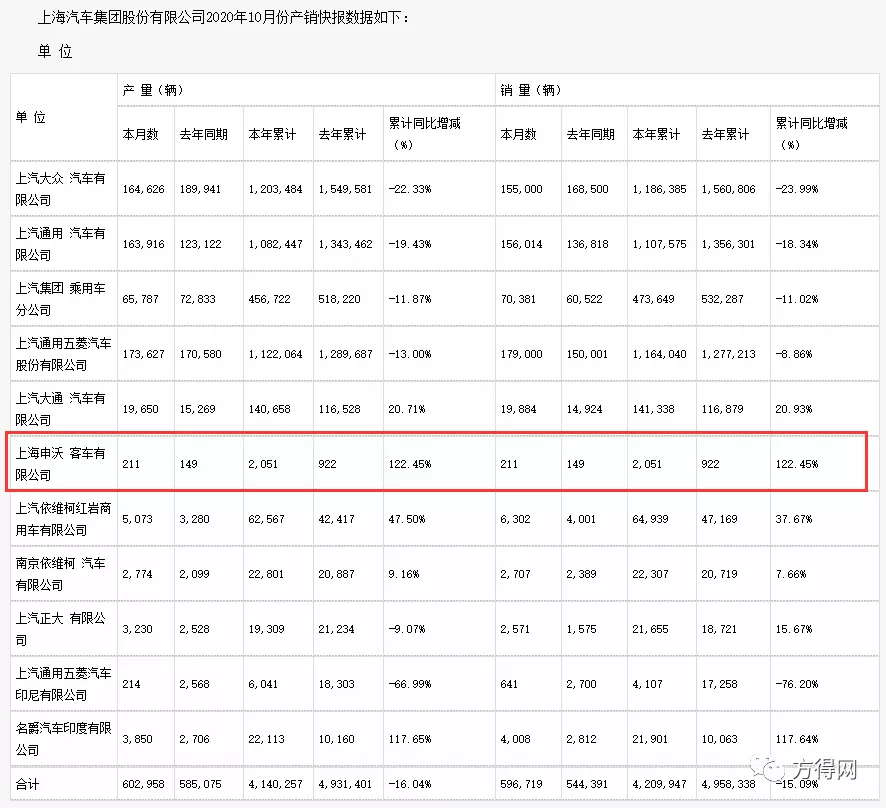
Task: Click the percentage -11.02%
Action: click(797, 299)
